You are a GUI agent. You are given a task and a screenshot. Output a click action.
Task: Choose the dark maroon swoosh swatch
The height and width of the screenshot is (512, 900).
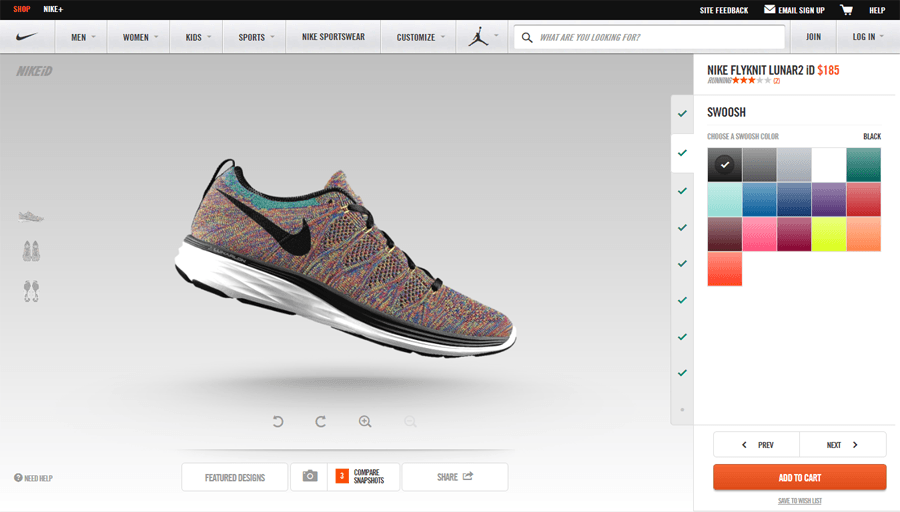click(724, 234)
